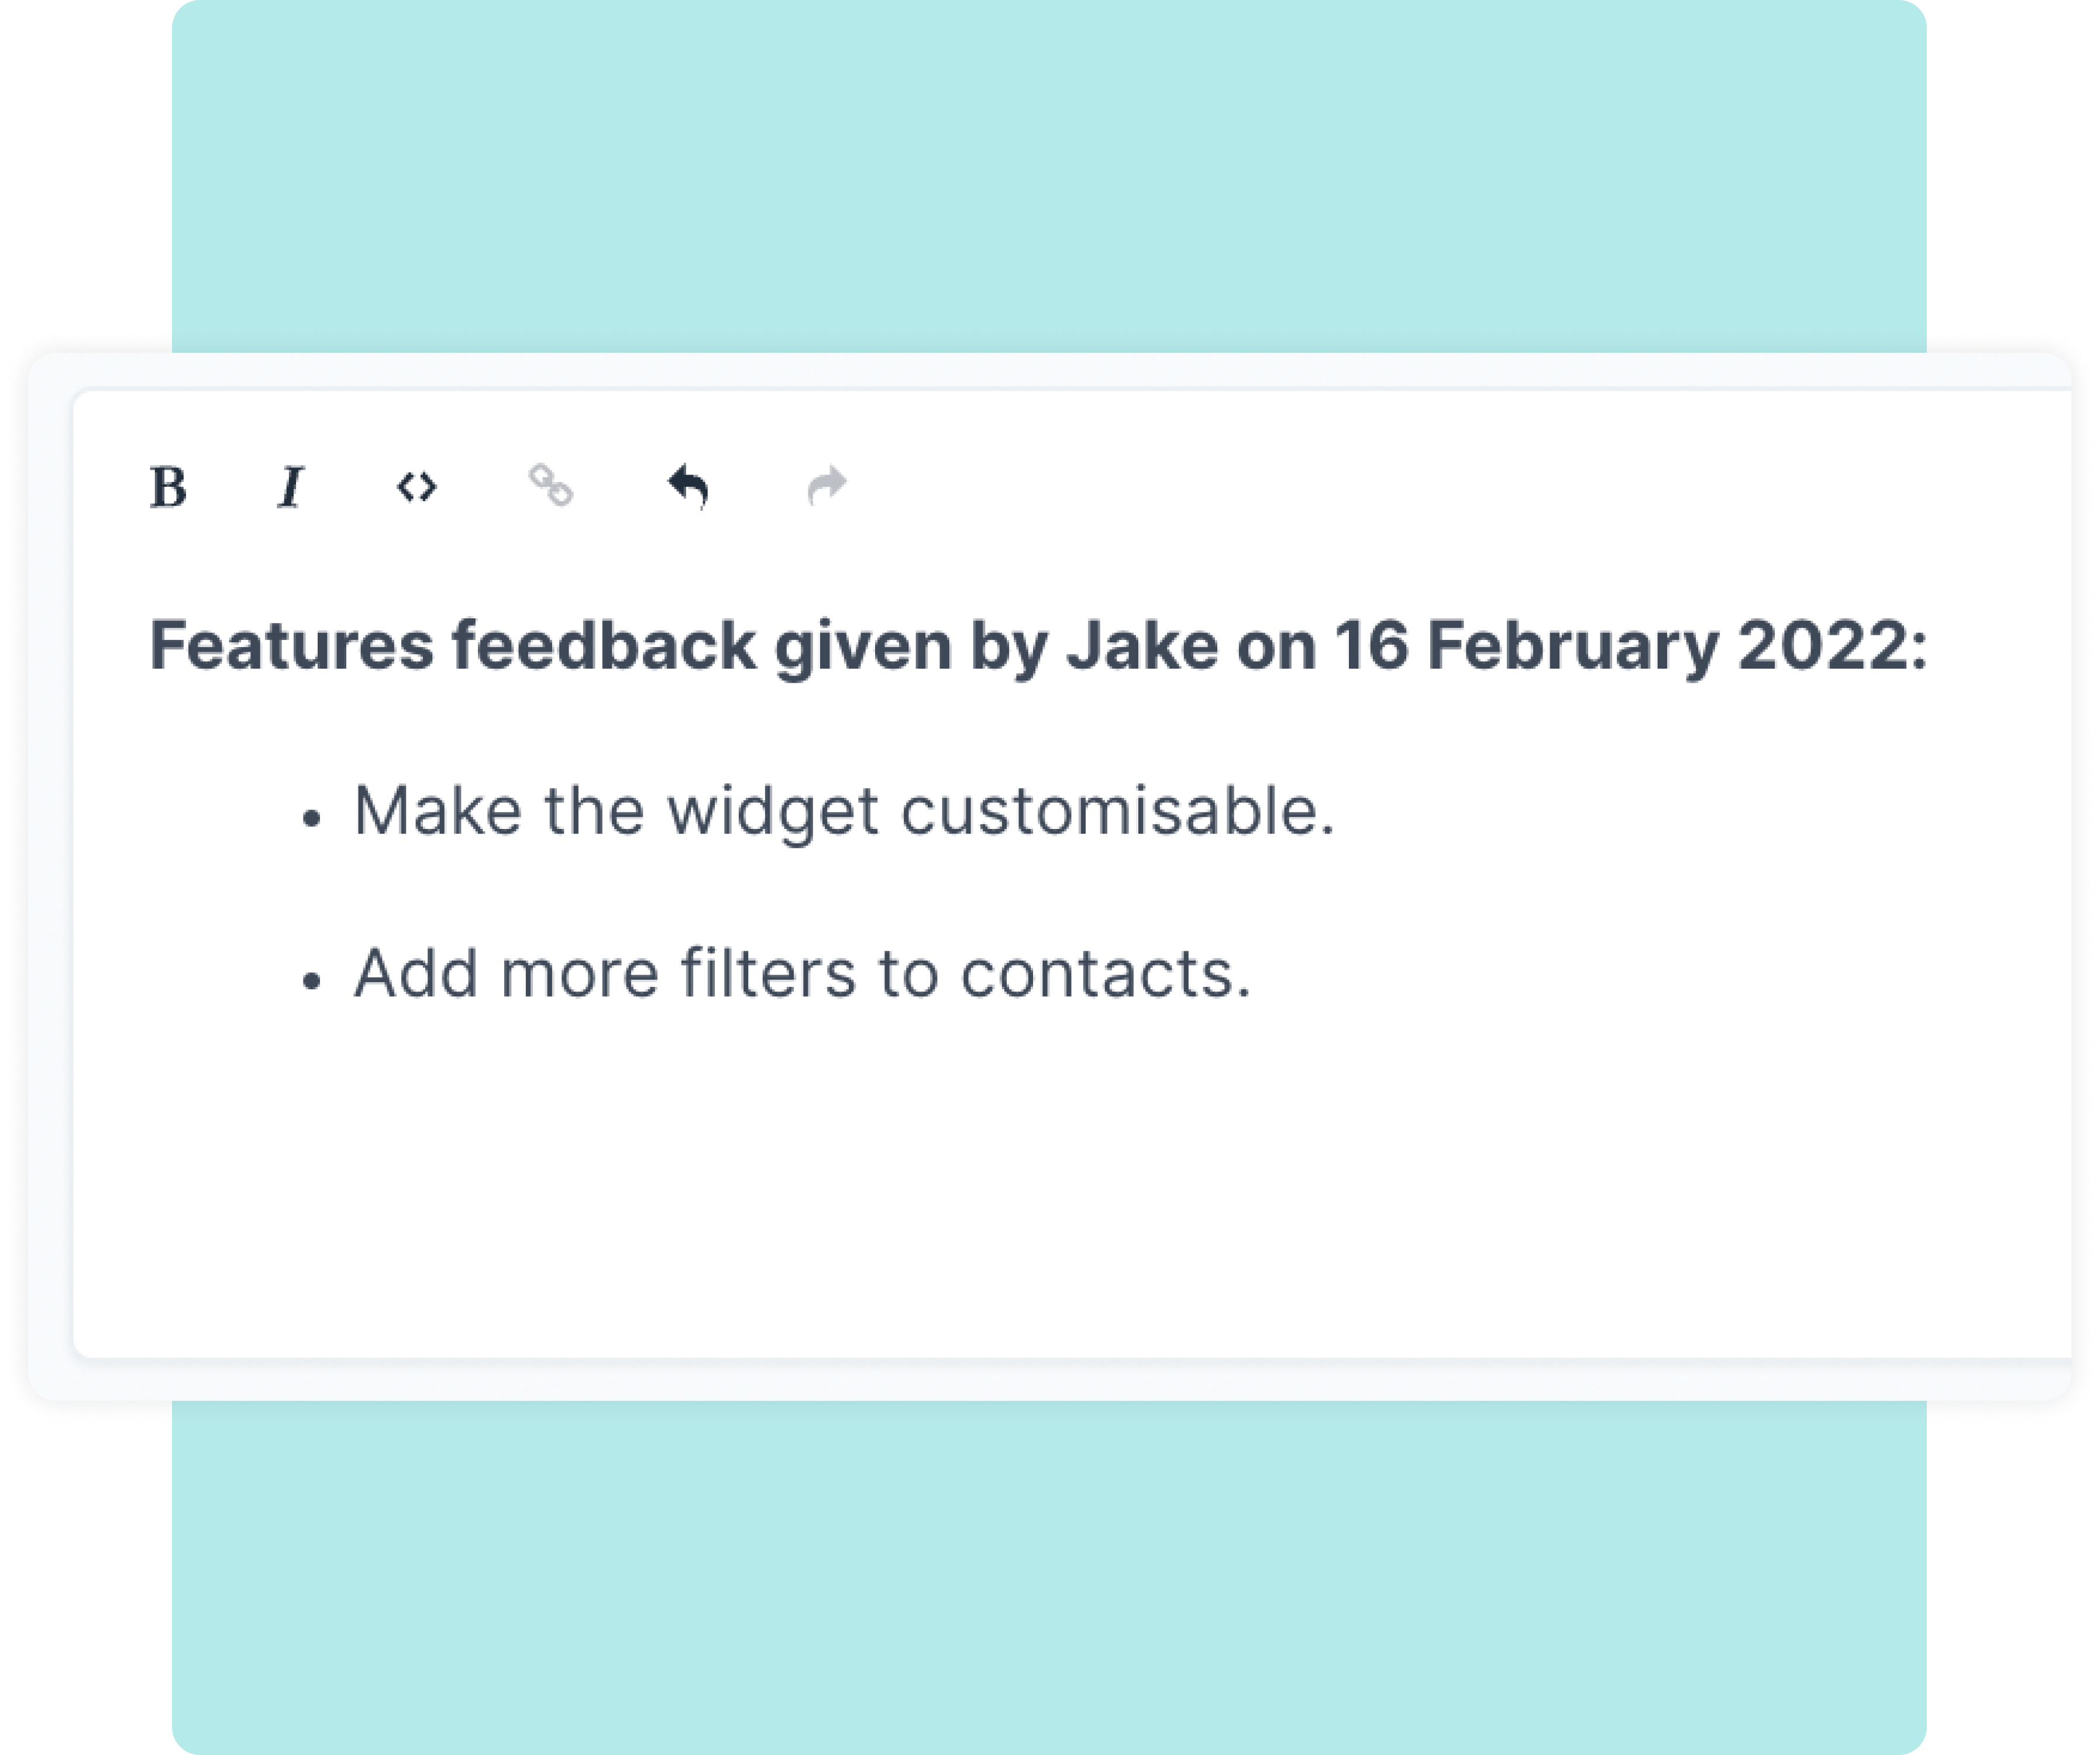
Task: Toggle bold formatting with the B icon
Action: tap(168, 487)
